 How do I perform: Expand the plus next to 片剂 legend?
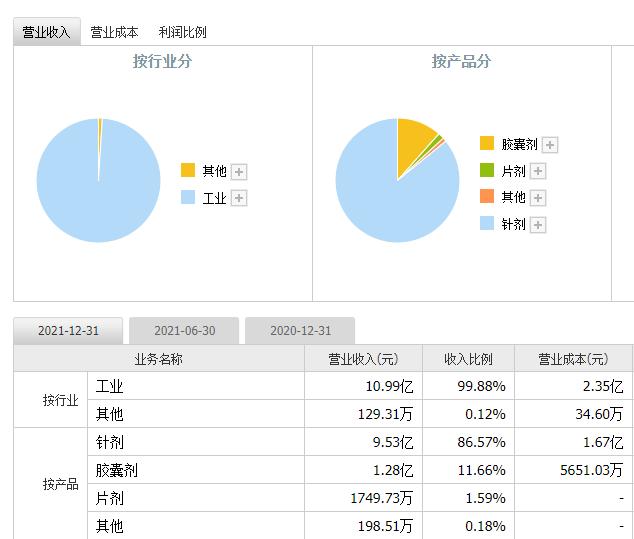coord(538,171)
